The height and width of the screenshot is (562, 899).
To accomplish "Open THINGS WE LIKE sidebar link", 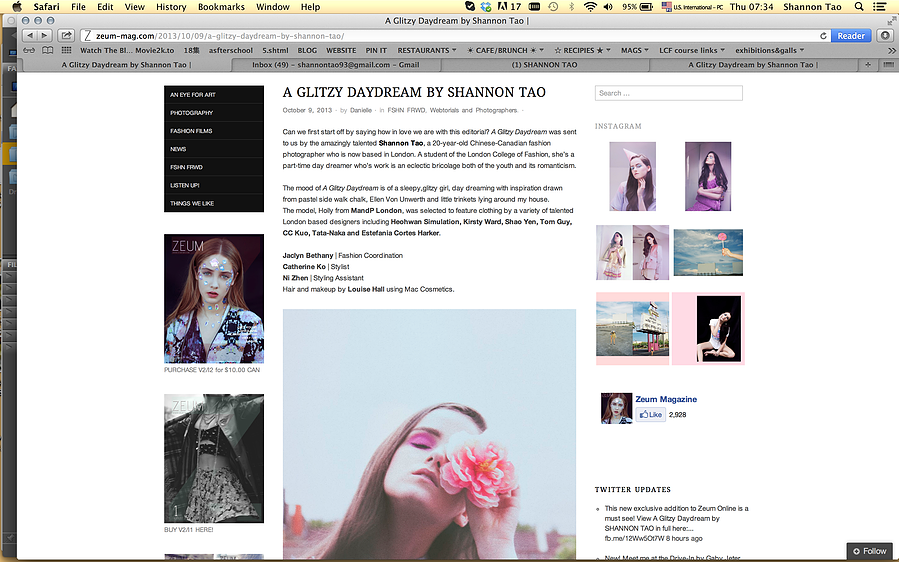I will 214,203.
